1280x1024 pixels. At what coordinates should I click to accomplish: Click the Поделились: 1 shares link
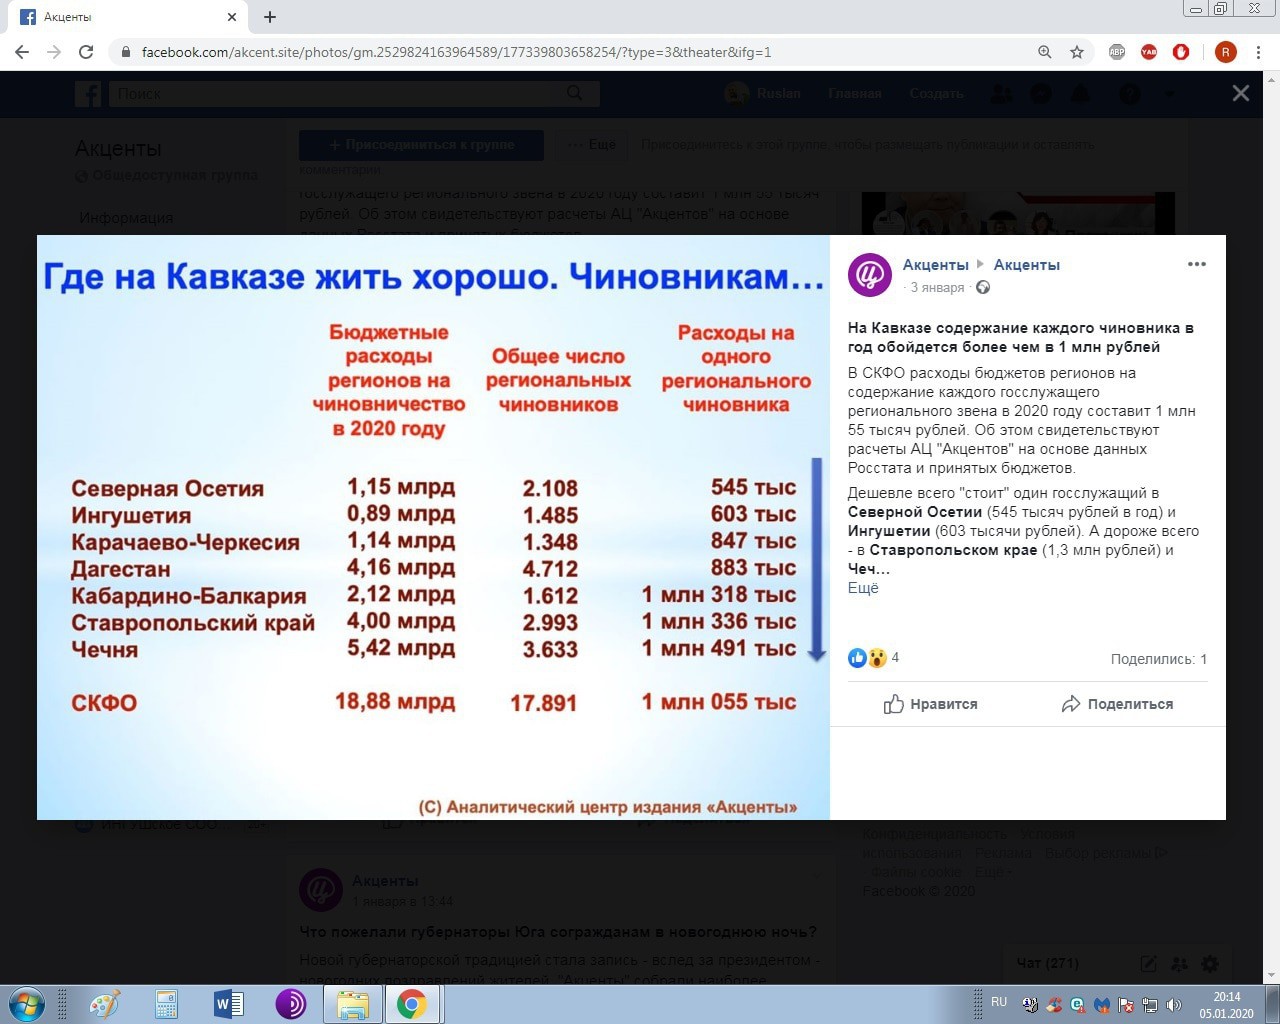click(1158, 659)
